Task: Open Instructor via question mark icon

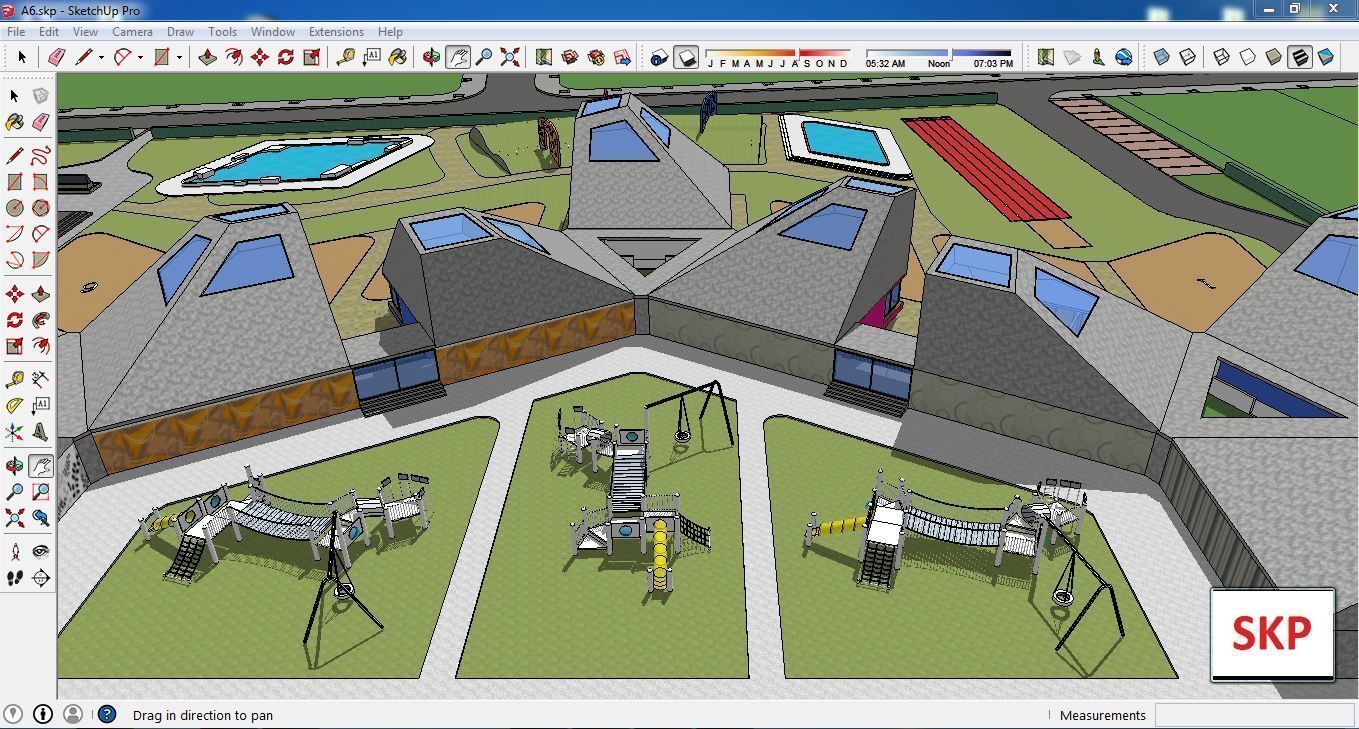Action: click(x=107, y=714)
